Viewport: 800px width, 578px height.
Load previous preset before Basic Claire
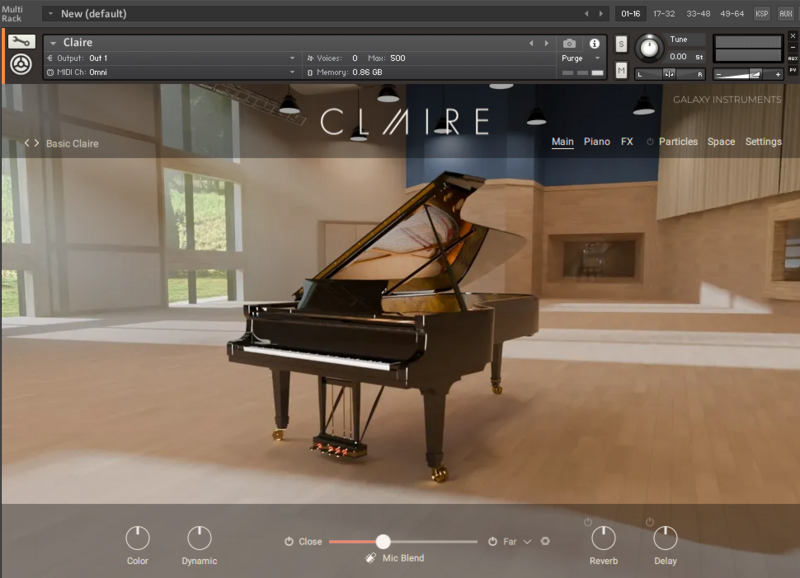27,143
